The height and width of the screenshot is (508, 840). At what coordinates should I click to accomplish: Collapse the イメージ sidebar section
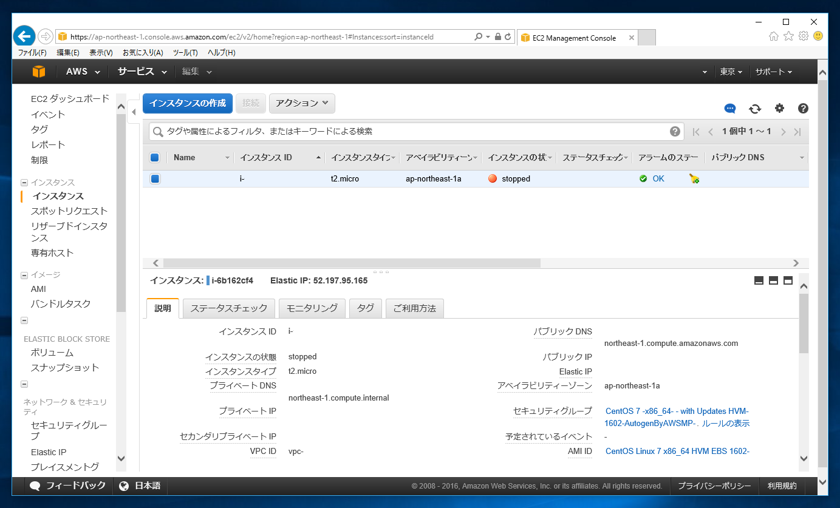[24, 275]
